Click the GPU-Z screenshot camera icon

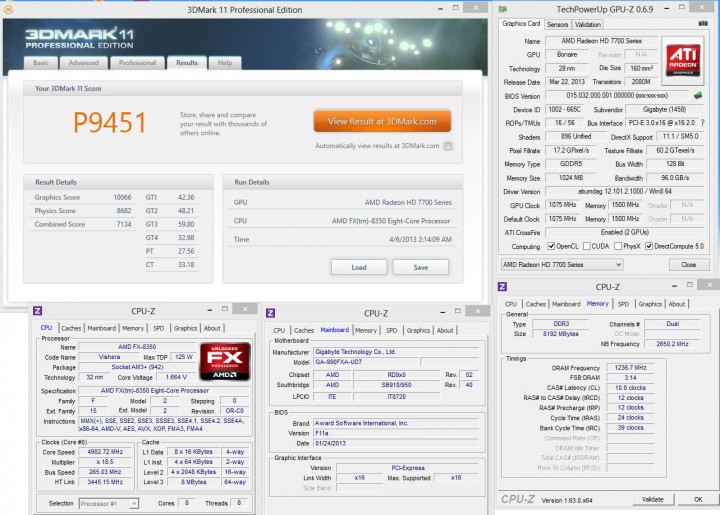(x=703, y=23)
